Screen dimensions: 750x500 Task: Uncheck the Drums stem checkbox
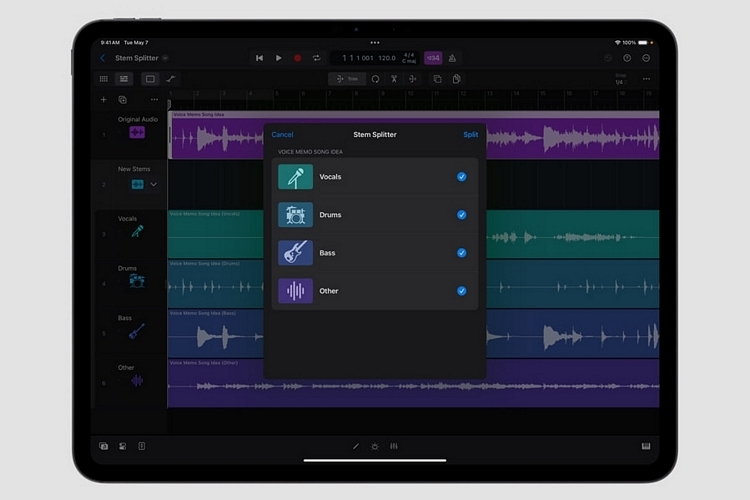pyautogui.click(x=461, y=215)
